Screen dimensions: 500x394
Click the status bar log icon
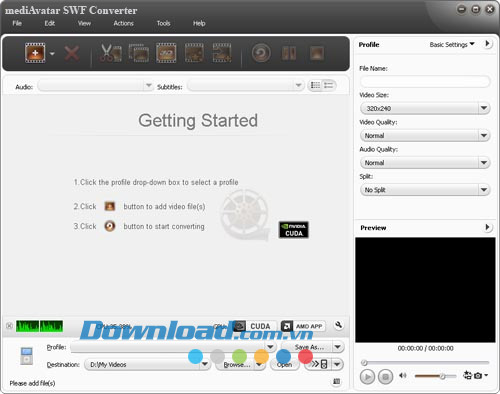pyautogui.click(x=337, y=381)
